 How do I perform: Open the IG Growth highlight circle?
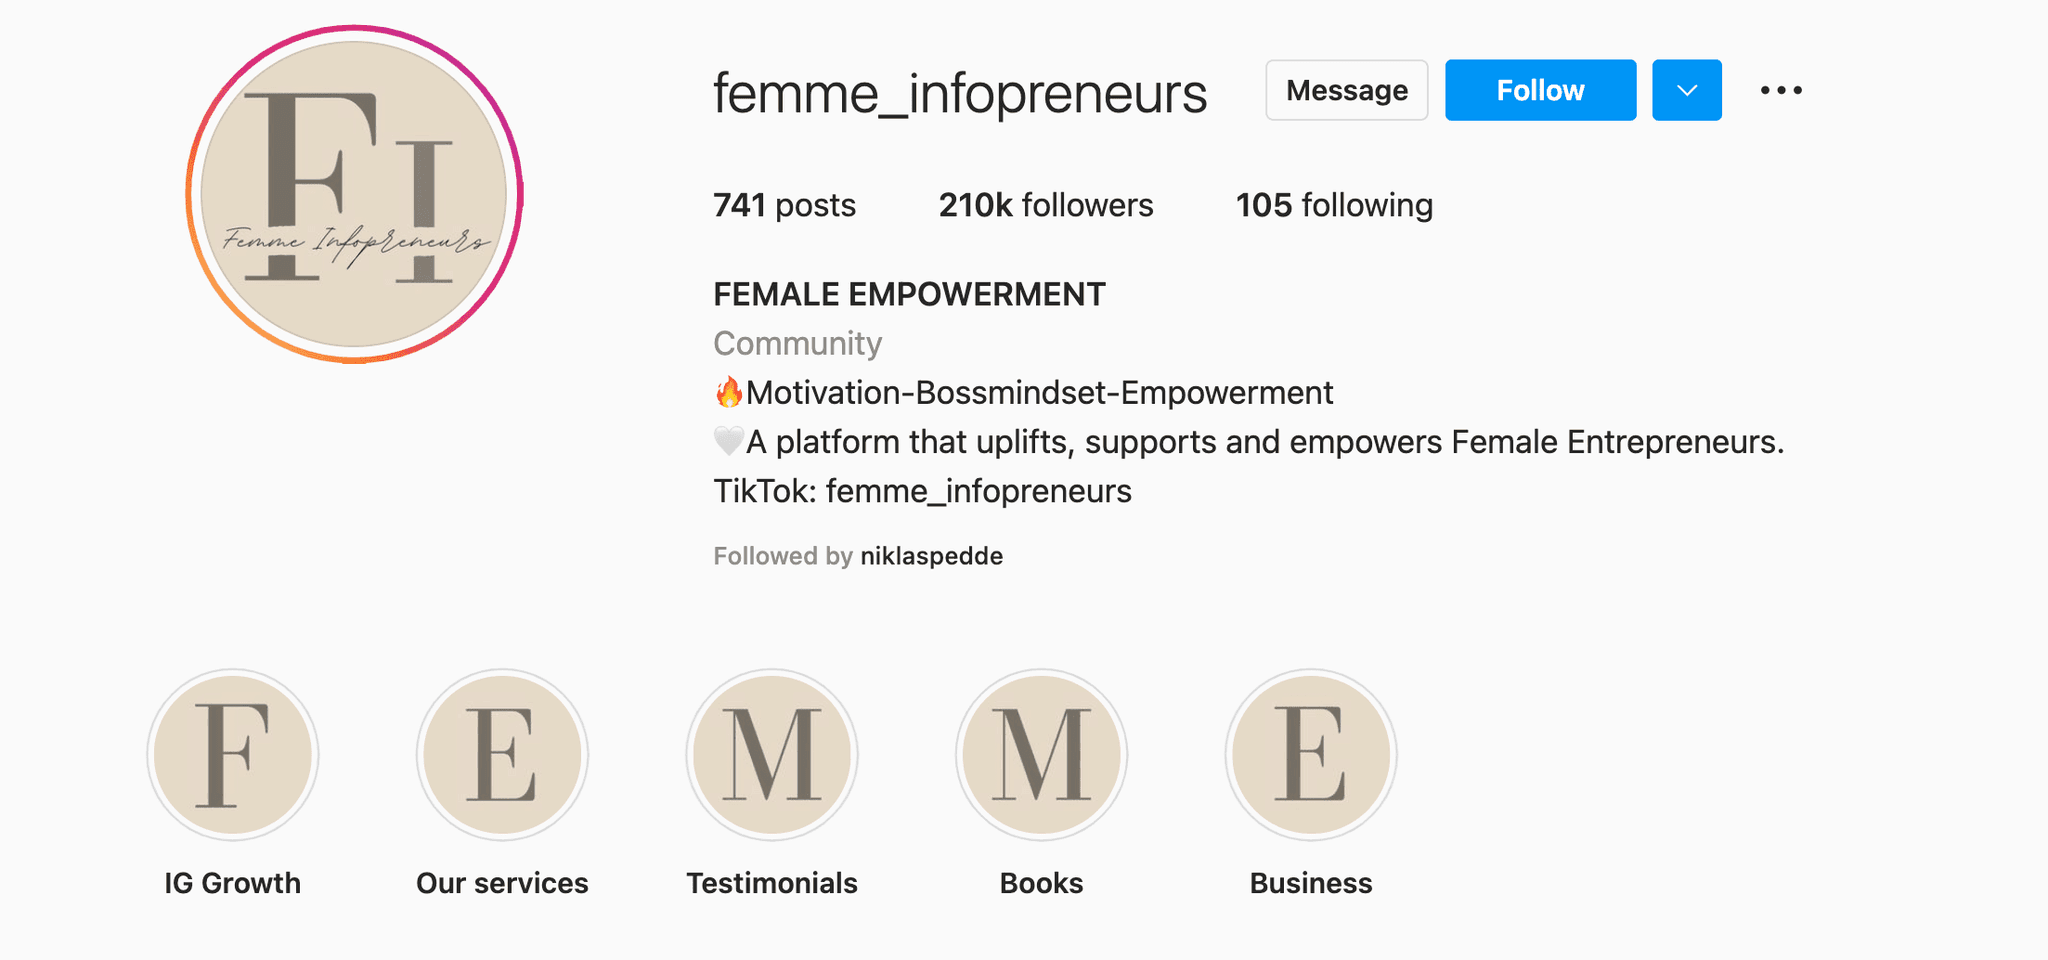233,755
